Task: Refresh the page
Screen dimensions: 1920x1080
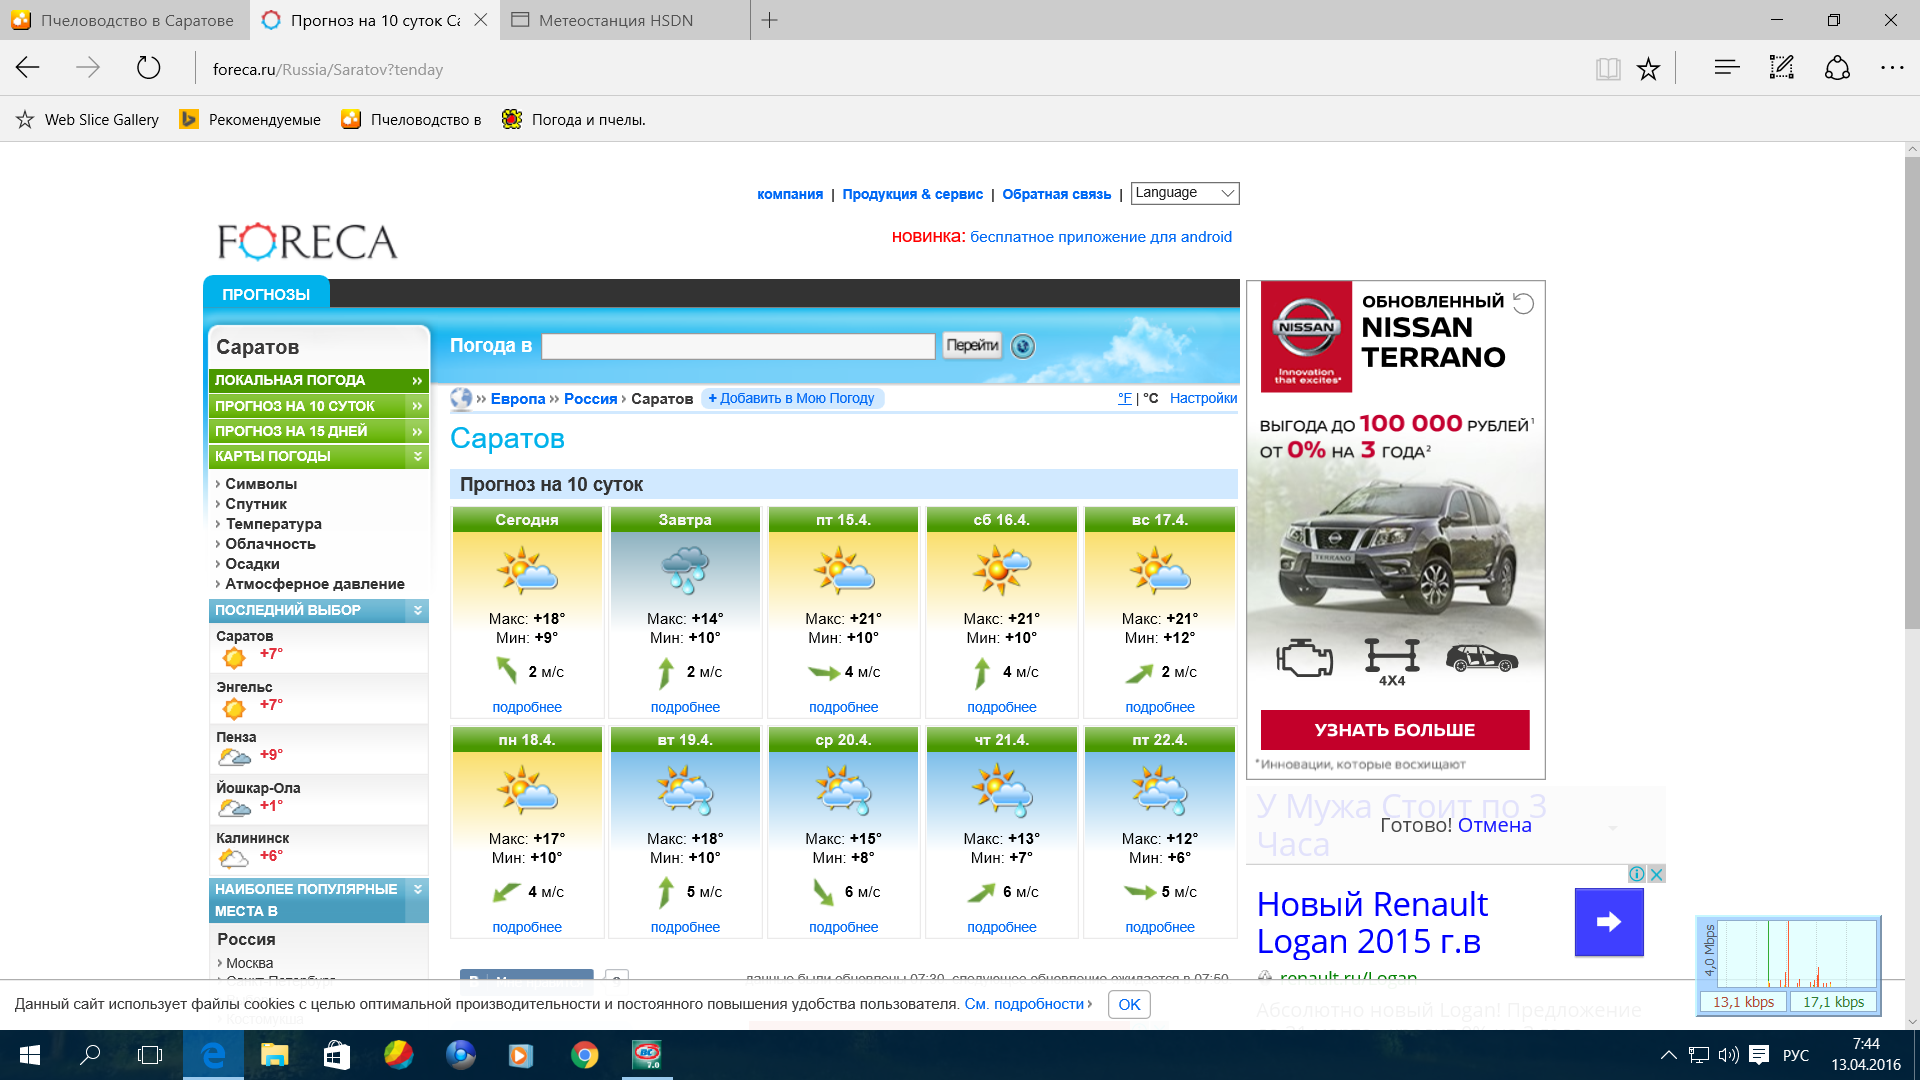Action: click(x=148, y=68)
